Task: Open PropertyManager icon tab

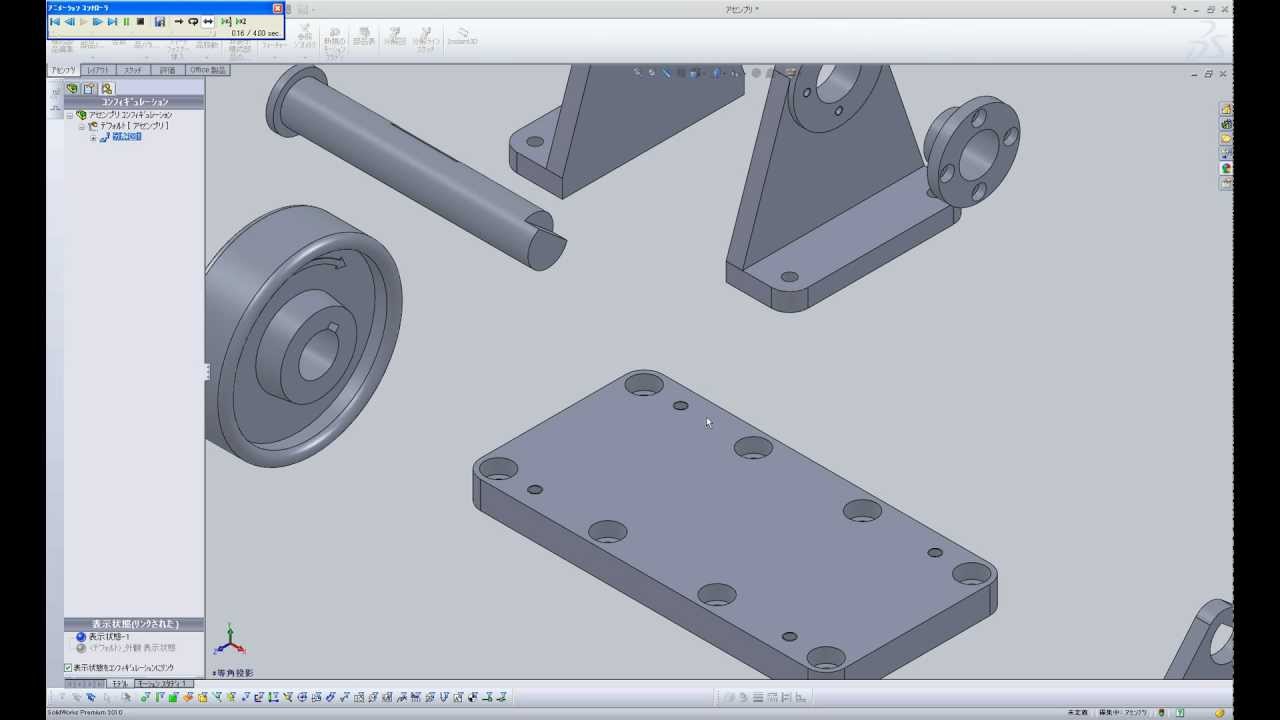Action: [x=89, y=88]
